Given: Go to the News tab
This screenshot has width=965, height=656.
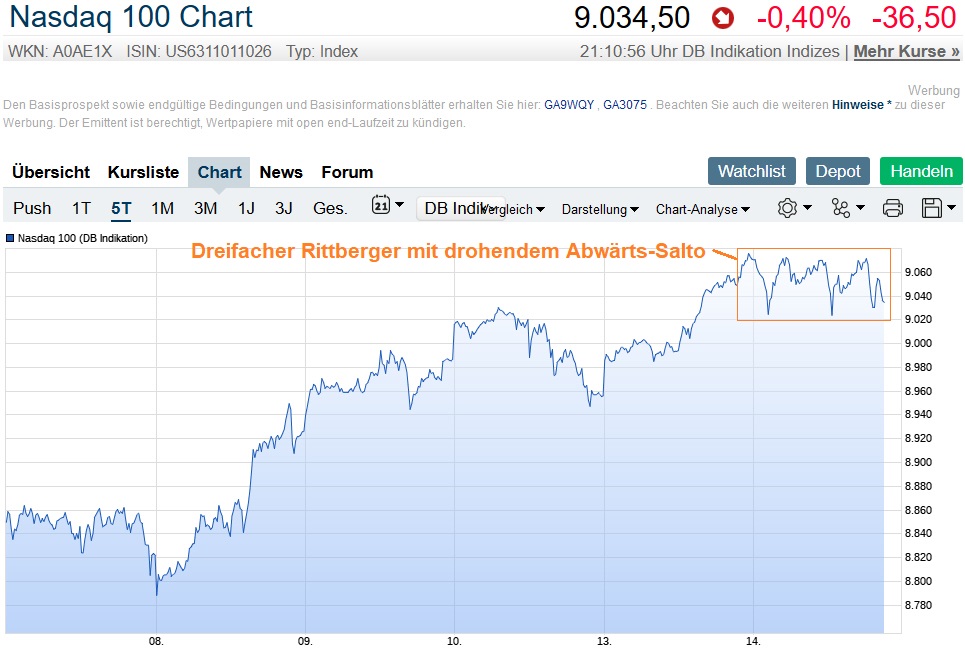Looking at the screenshot, I should (x=281, y=172).
